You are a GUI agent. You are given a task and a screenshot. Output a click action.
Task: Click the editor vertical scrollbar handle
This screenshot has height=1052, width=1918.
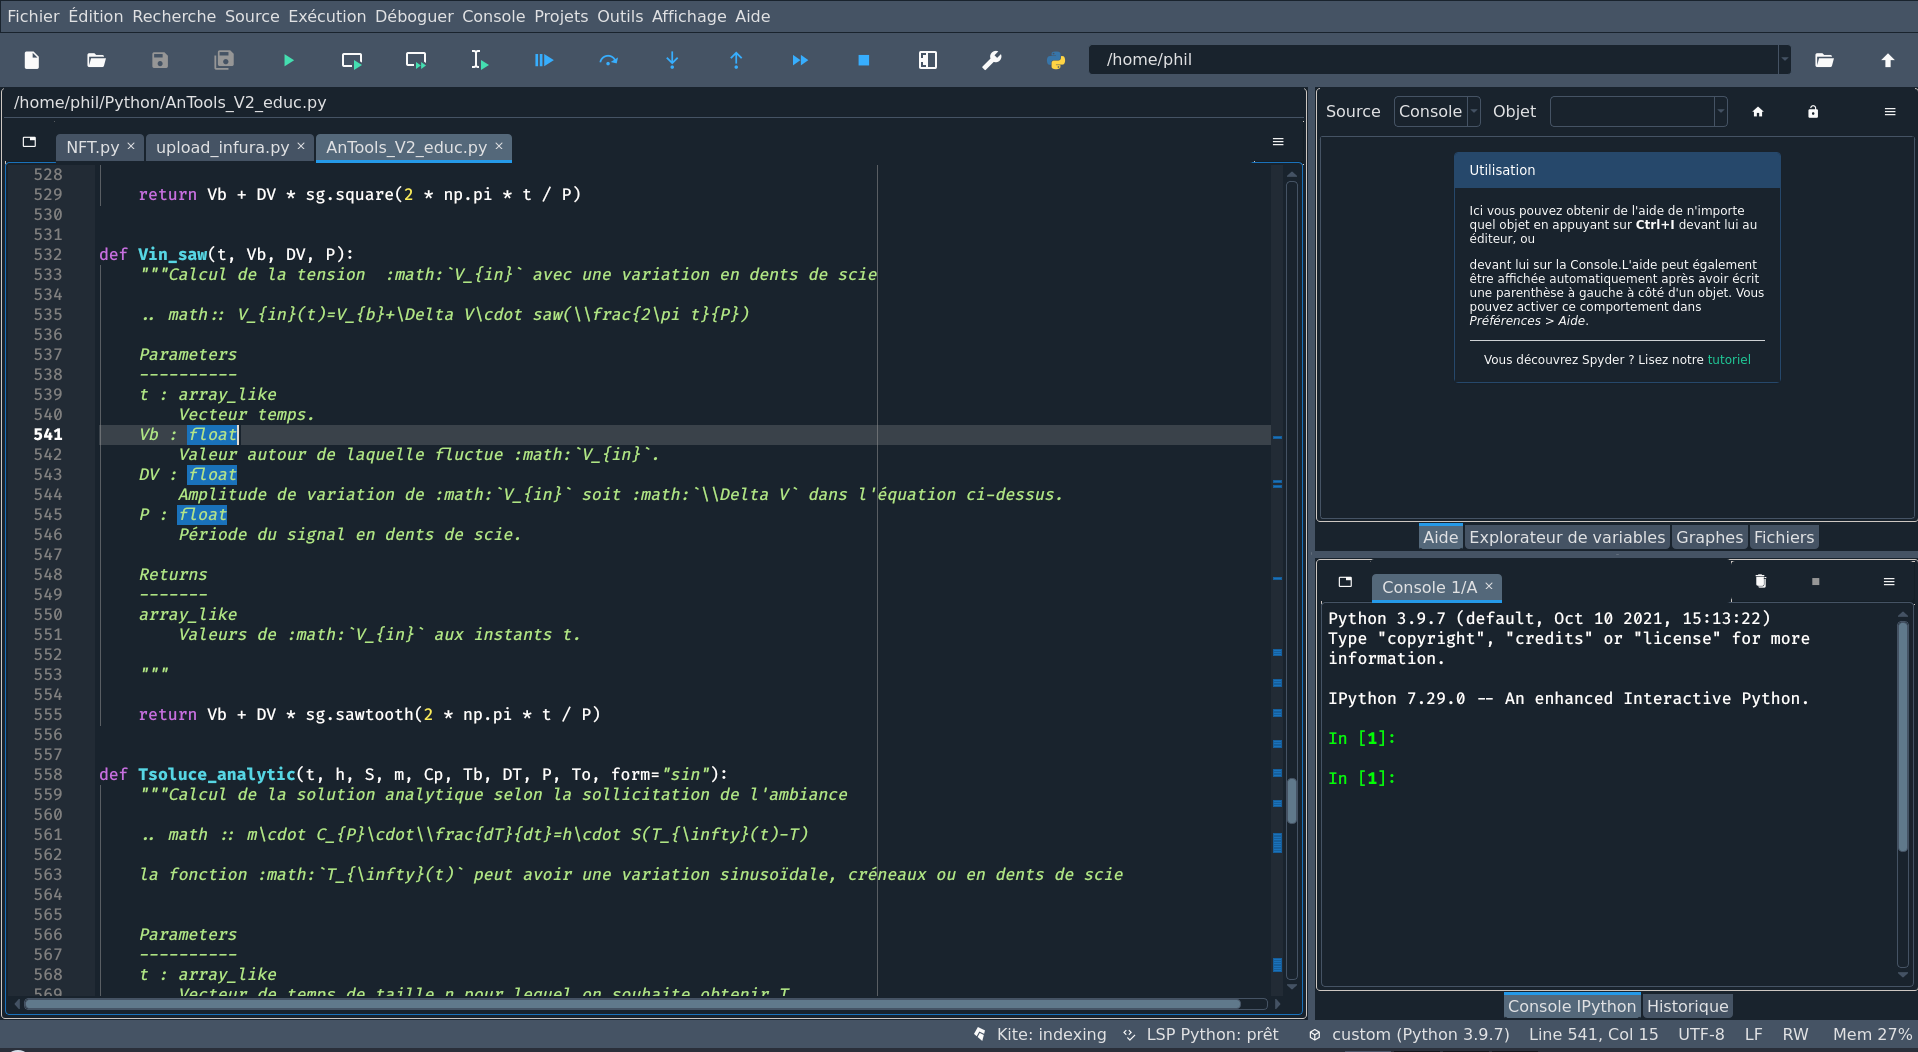coord(1292,801)
